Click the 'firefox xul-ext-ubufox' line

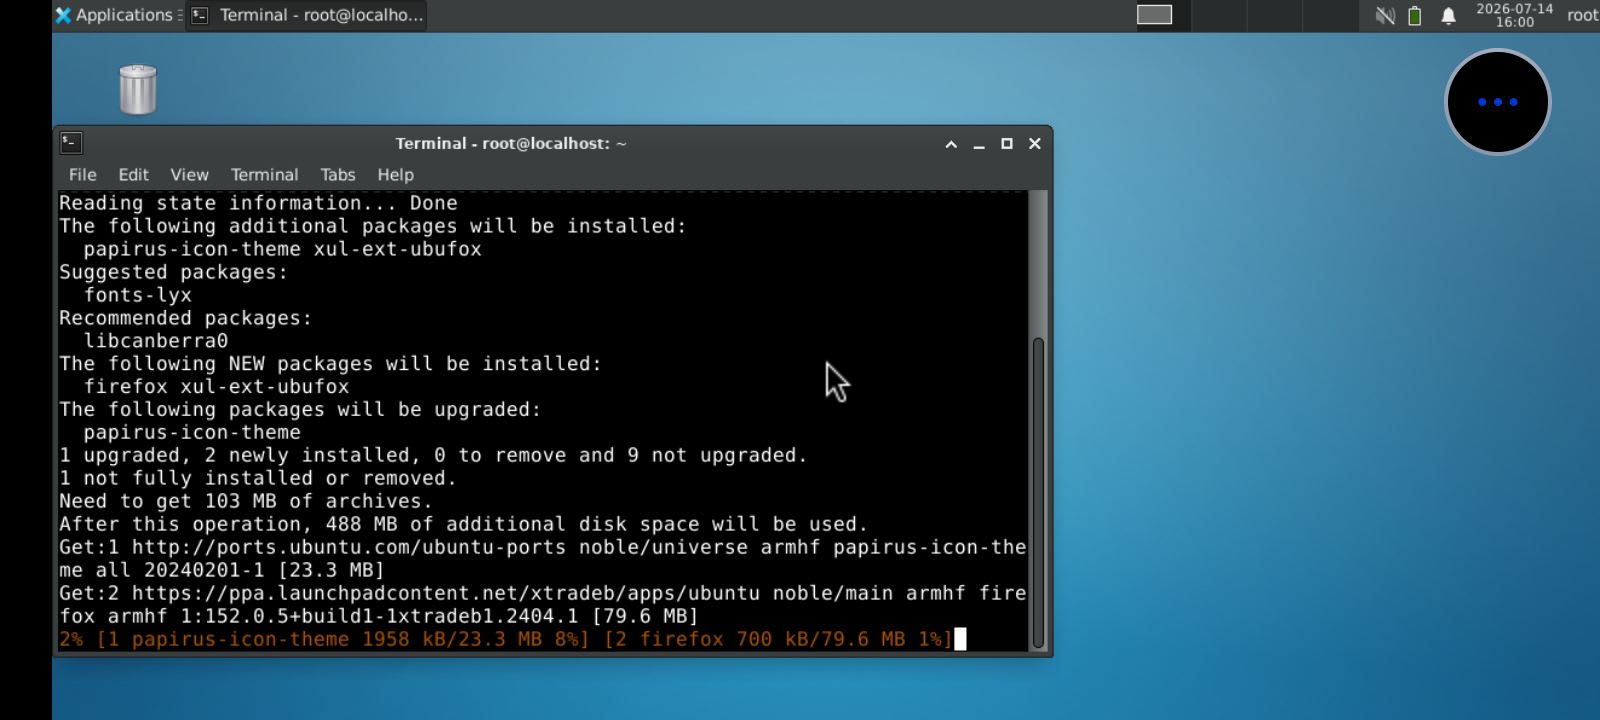coord(216,386)
